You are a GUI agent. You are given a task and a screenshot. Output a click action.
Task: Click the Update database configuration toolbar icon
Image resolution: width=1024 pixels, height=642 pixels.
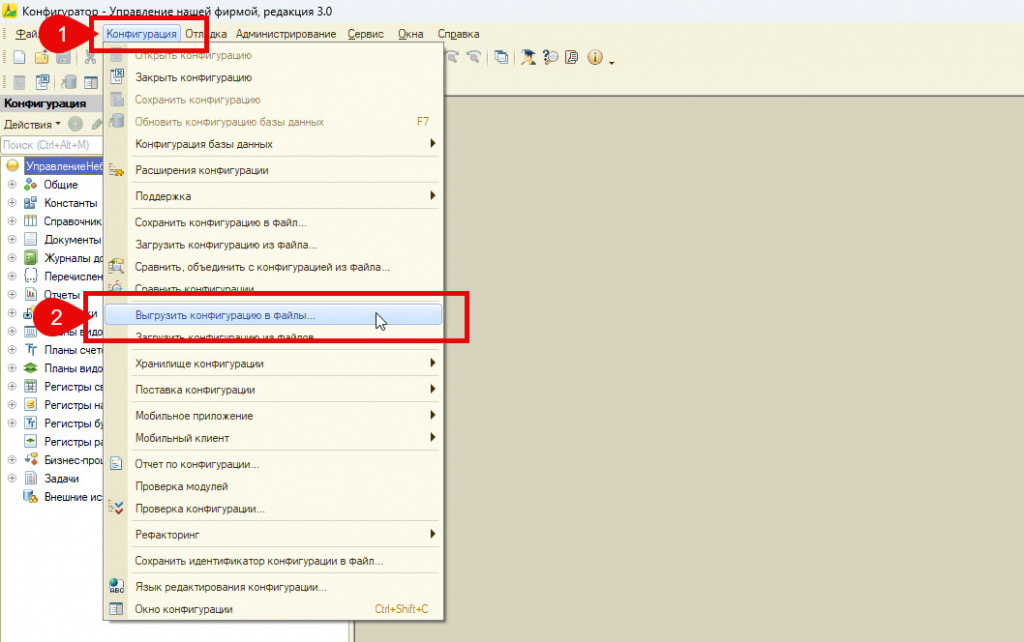tap(68, 82)
